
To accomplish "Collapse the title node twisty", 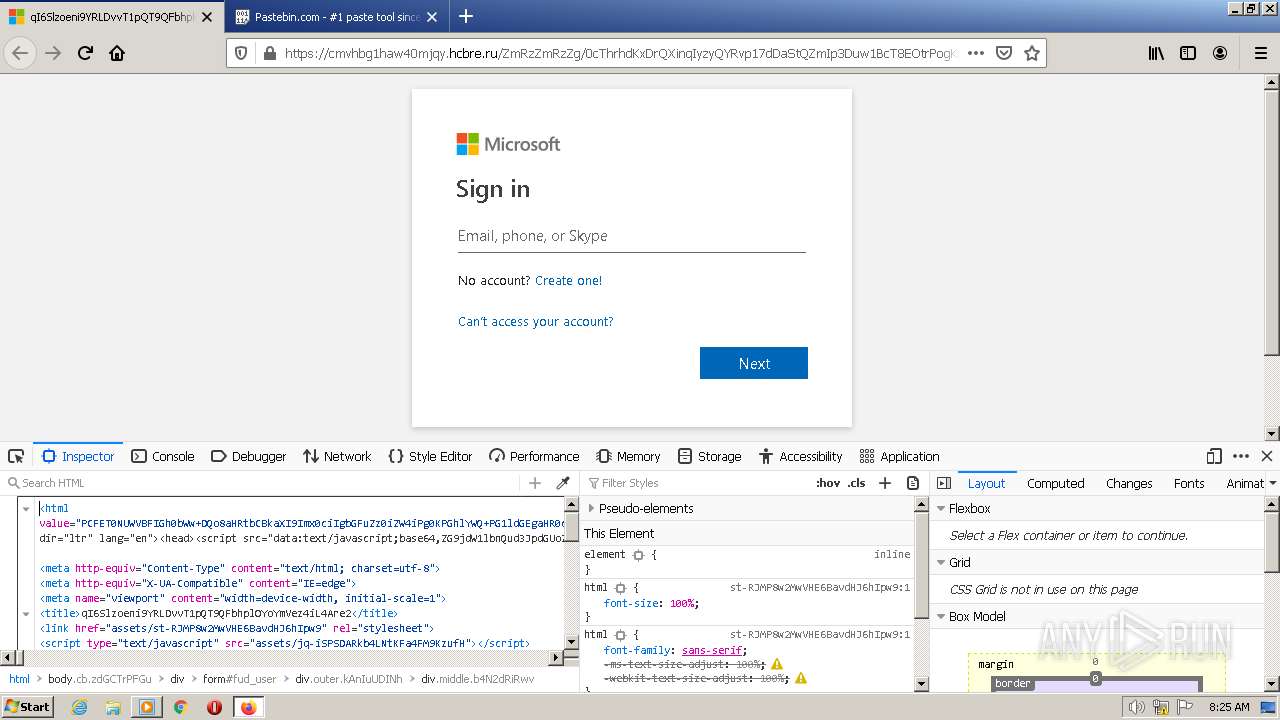I will click(26, 614).
